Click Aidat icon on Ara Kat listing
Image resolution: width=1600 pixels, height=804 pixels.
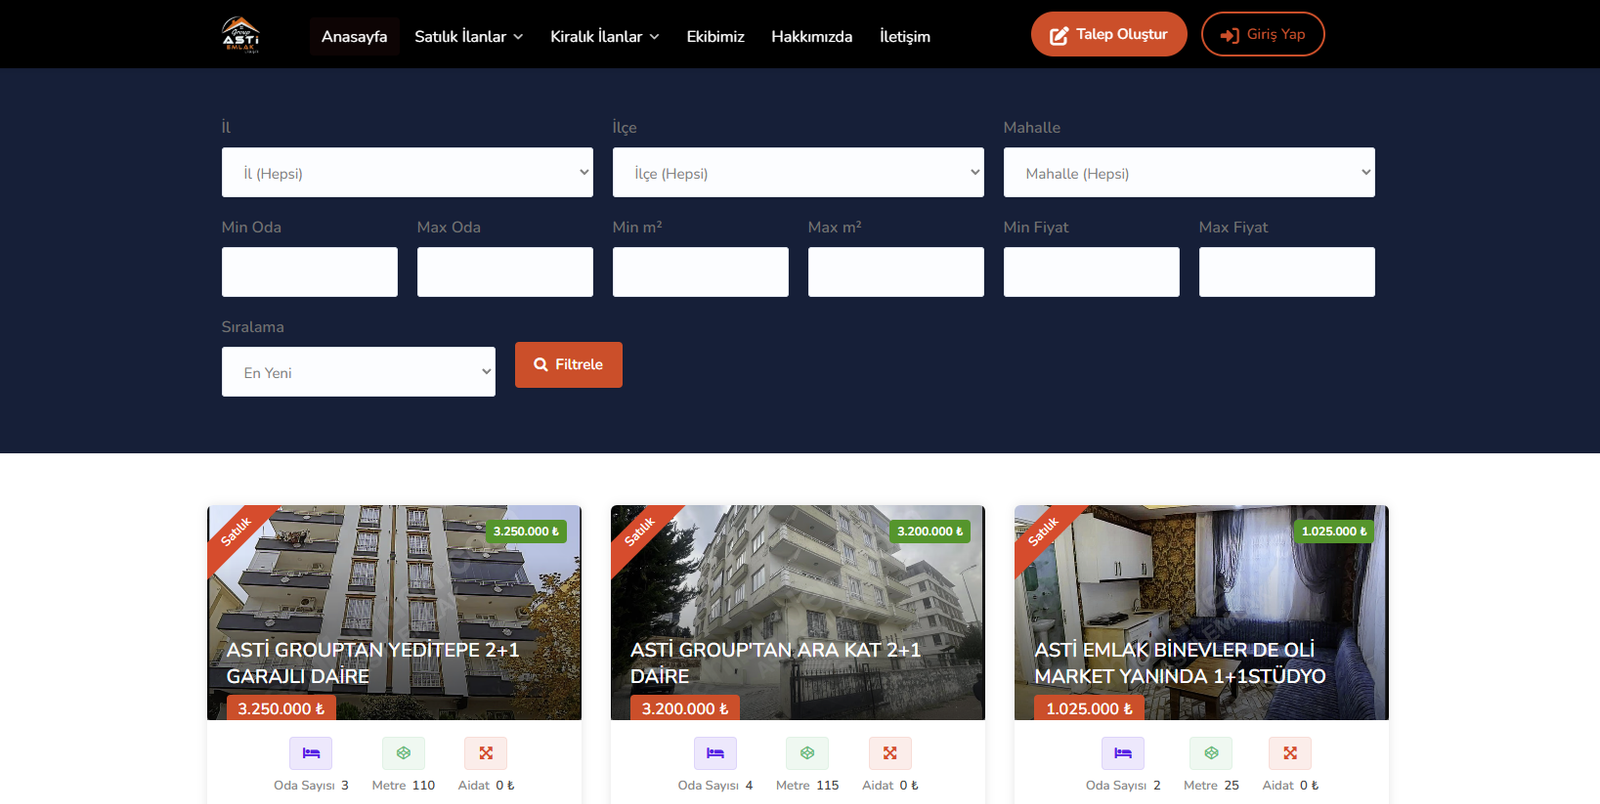pyautogui.click(x=890, y=753)
